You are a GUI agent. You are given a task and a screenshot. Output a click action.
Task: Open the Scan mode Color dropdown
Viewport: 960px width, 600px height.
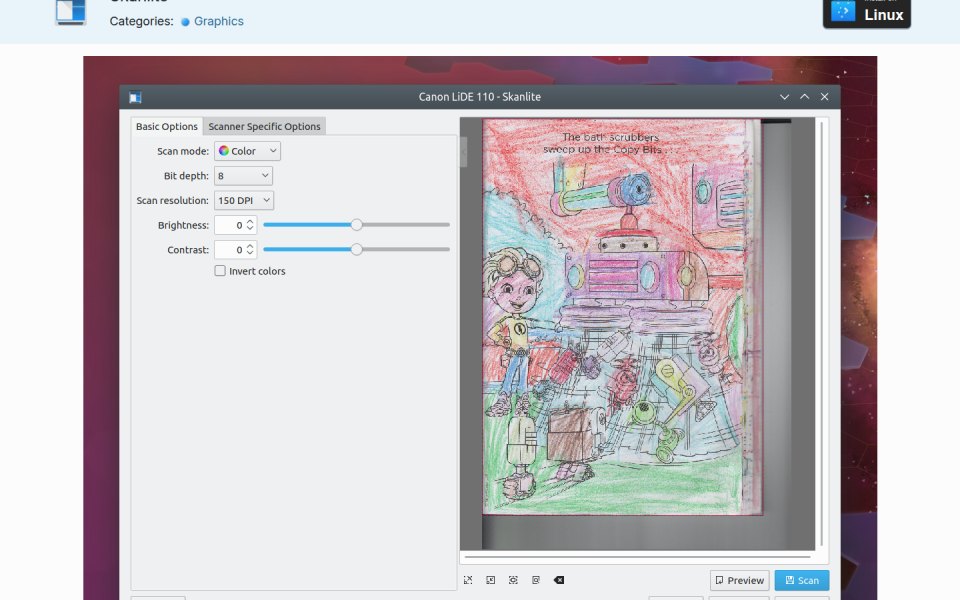pos(247,151)
